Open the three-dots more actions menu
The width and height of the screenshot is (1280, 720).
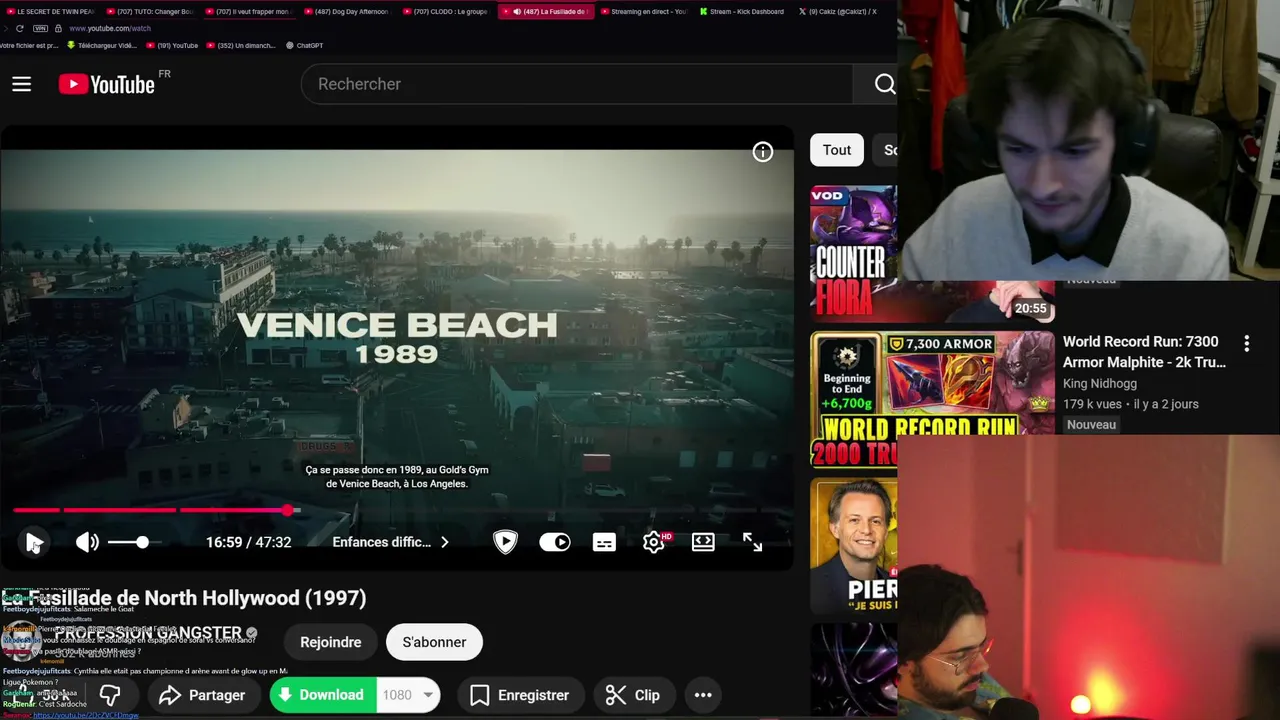coord(703,695)
